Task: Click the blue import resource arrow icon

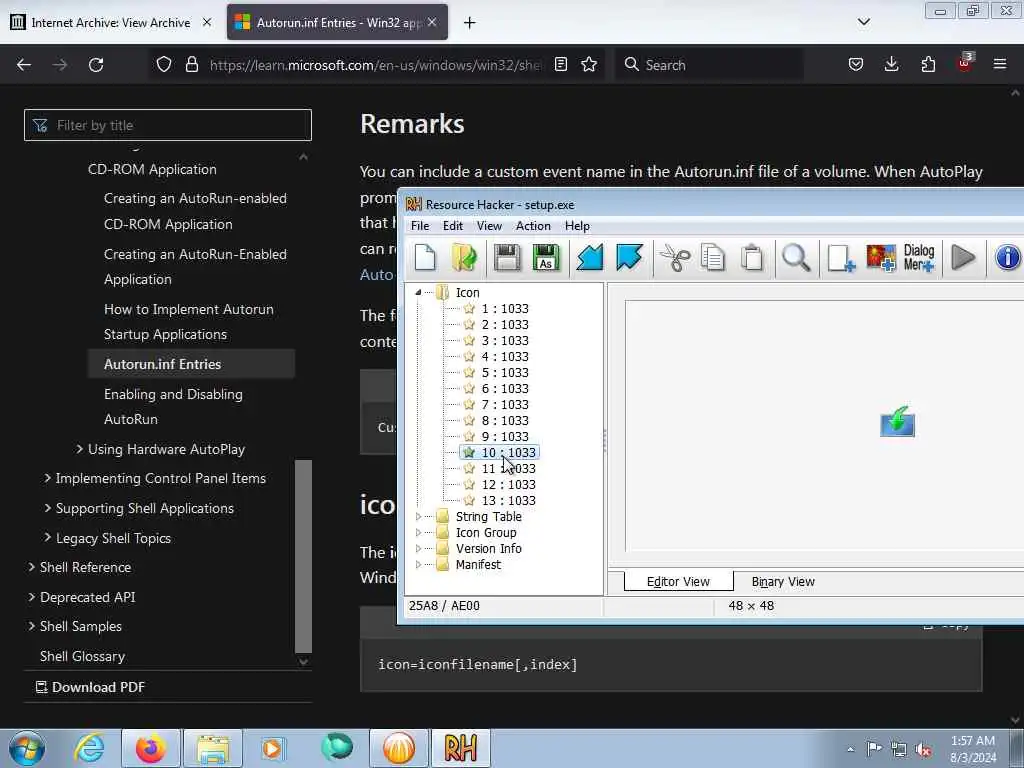Action: click(590, 257)
